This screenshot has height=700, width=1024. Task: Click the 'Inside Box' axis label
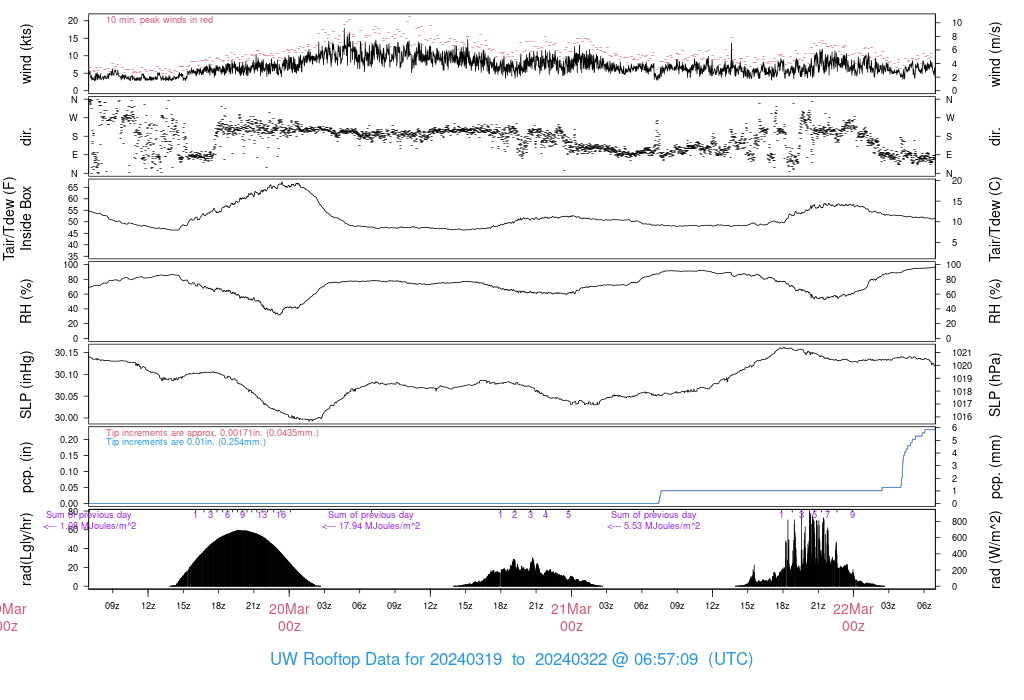tap(26, 218)
